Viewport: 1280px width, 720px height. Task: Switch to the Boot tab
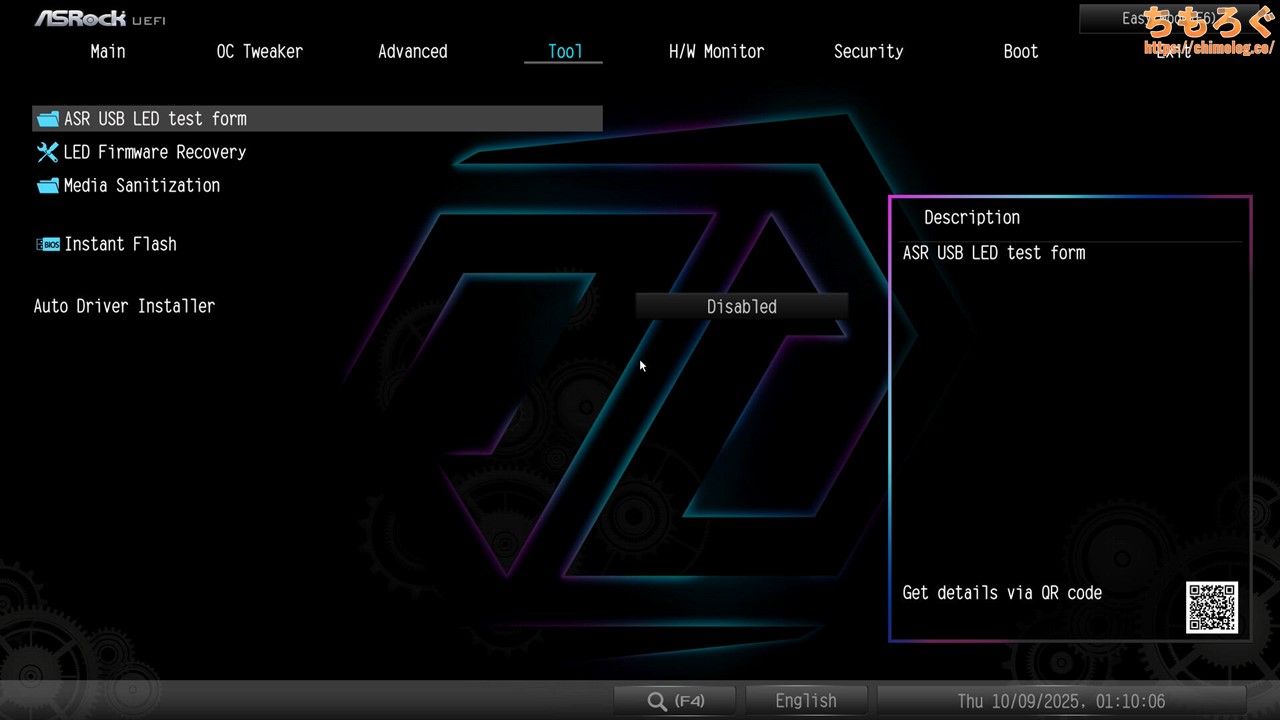(1020, 52)
